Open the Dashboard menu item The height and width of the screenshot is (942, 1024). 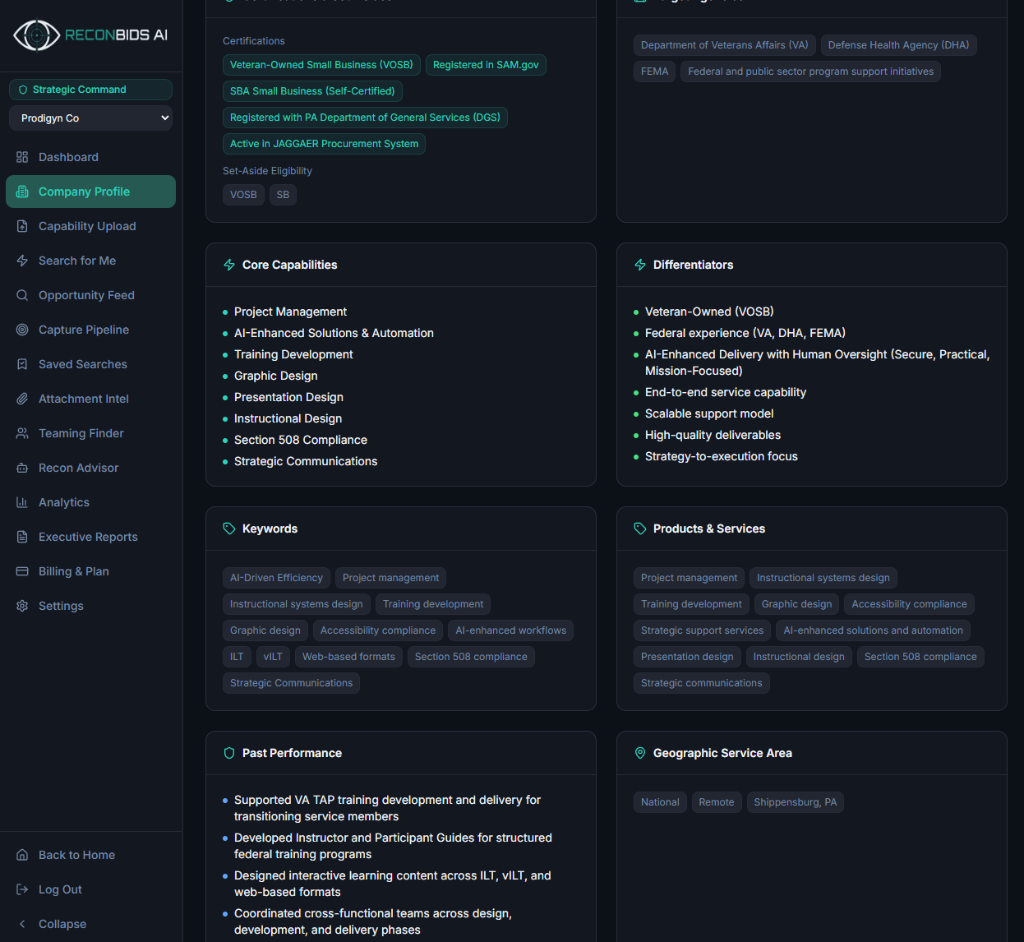[x=91, y=157]
